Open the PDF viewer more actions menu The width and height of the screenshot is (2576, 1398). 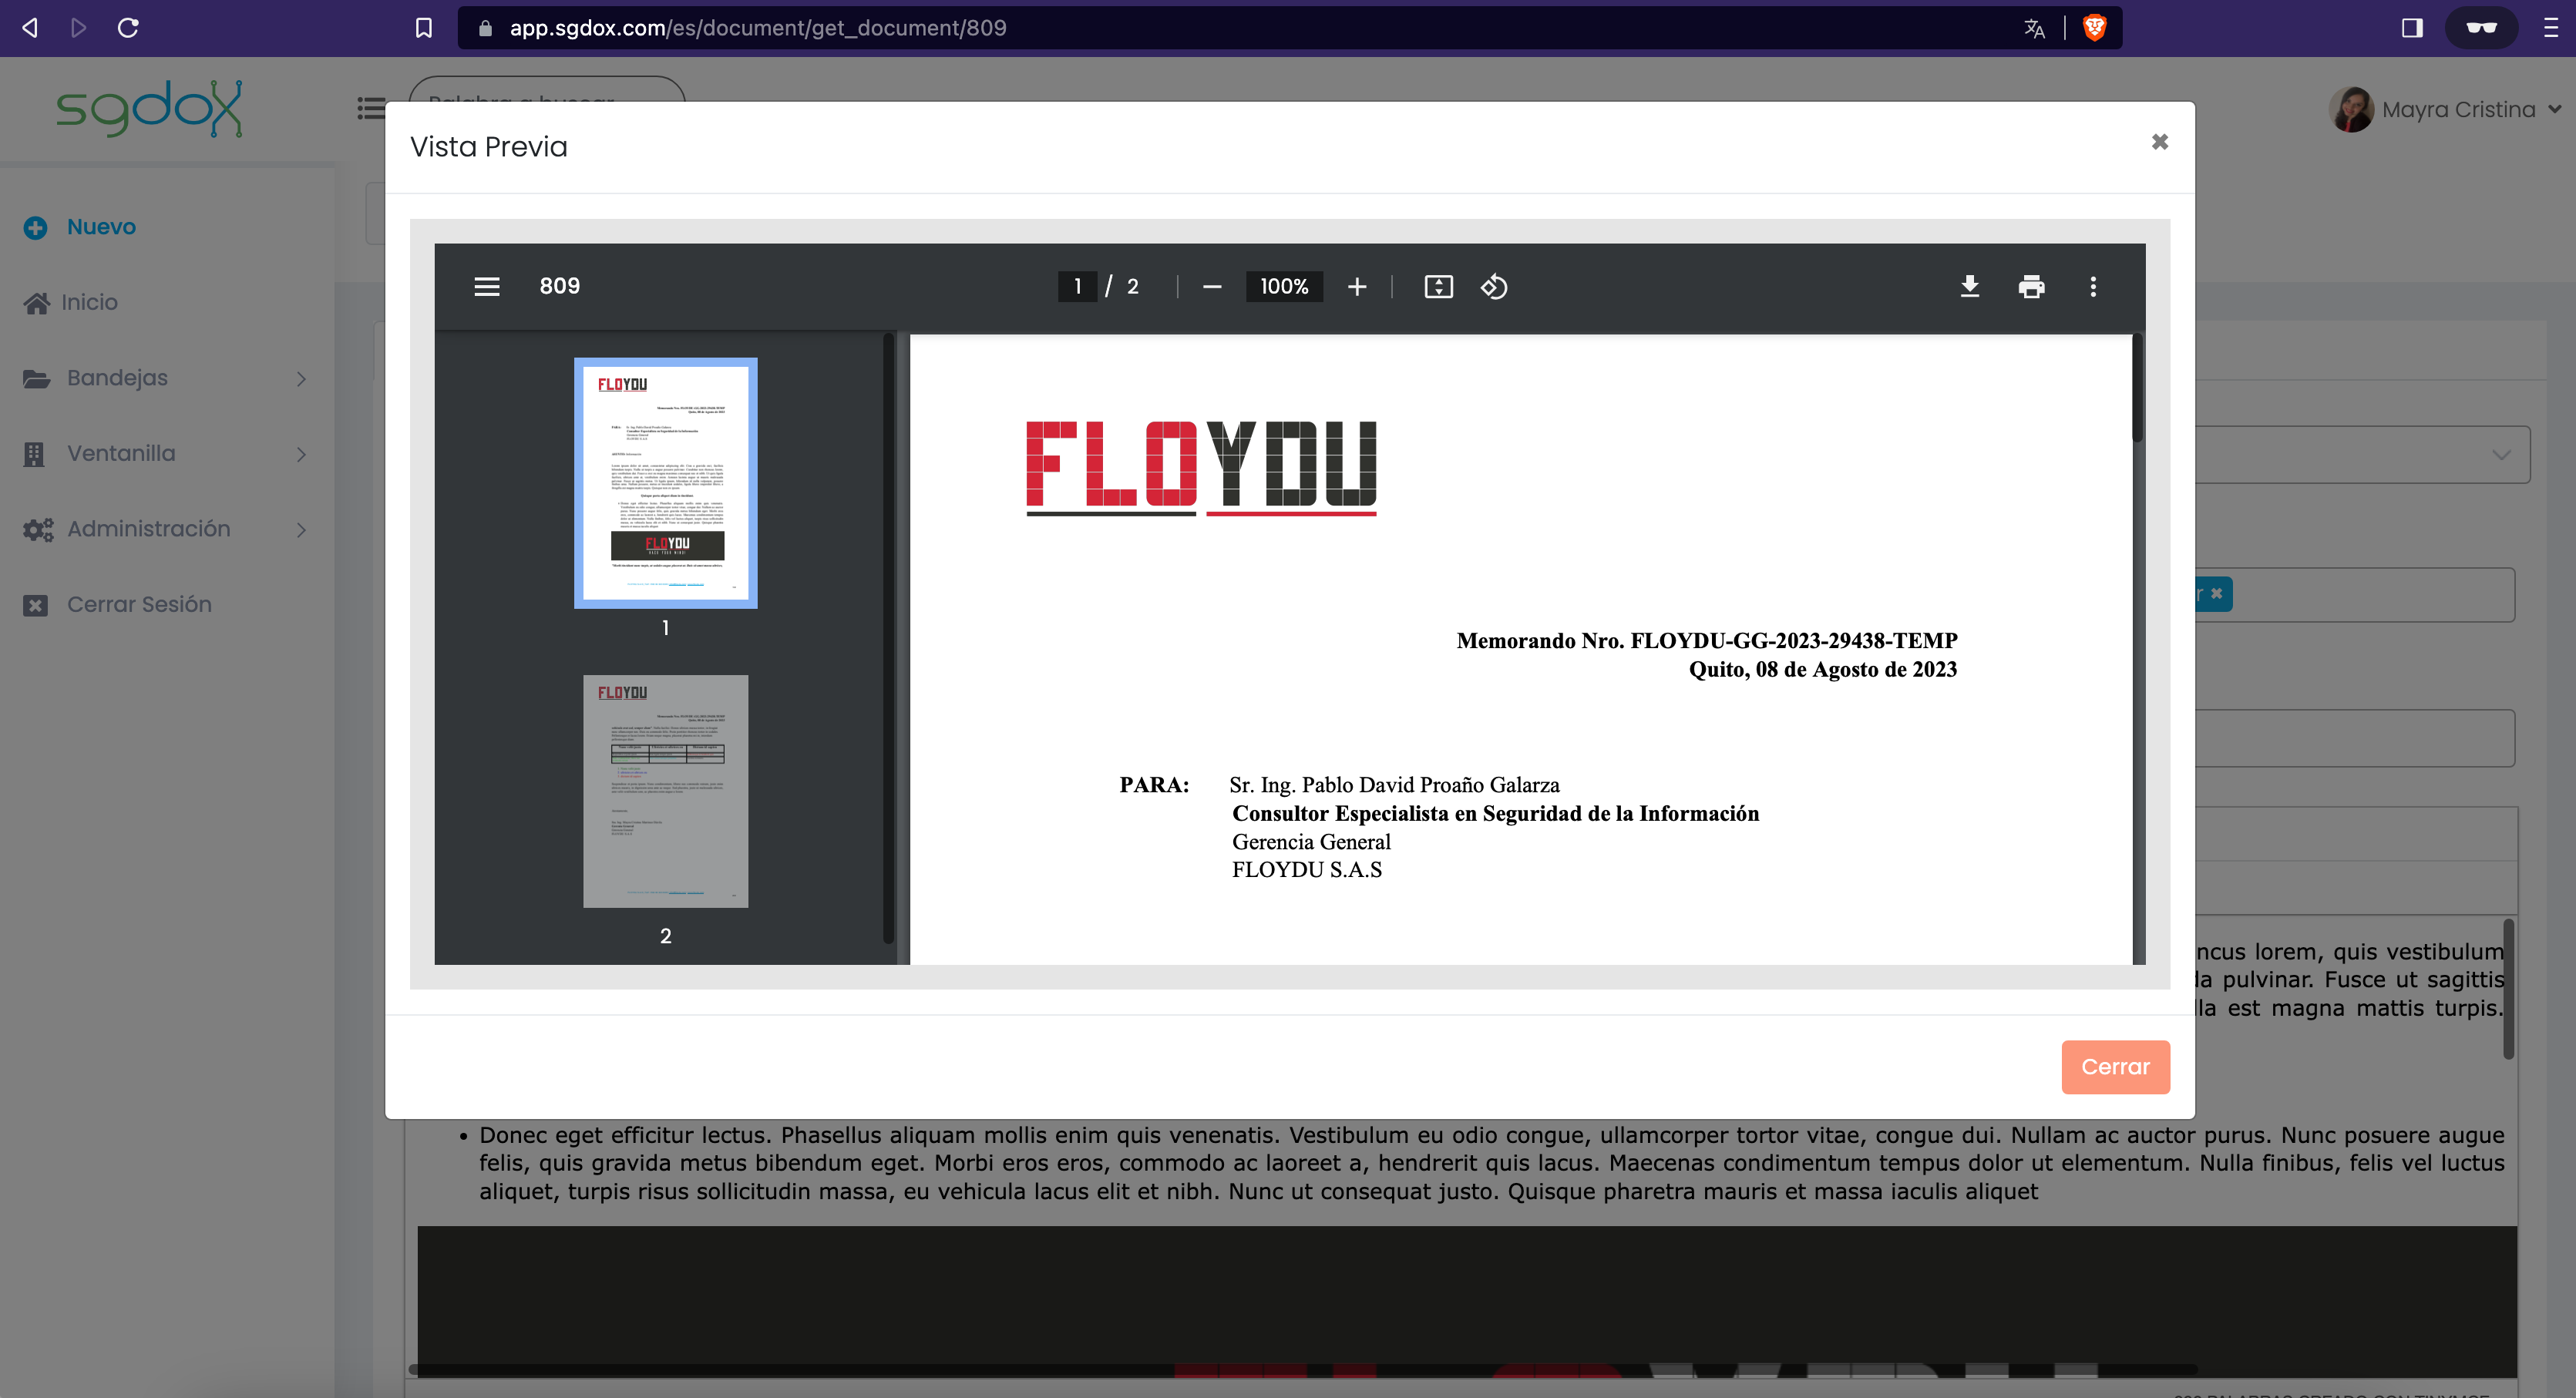click(2093, 287)
